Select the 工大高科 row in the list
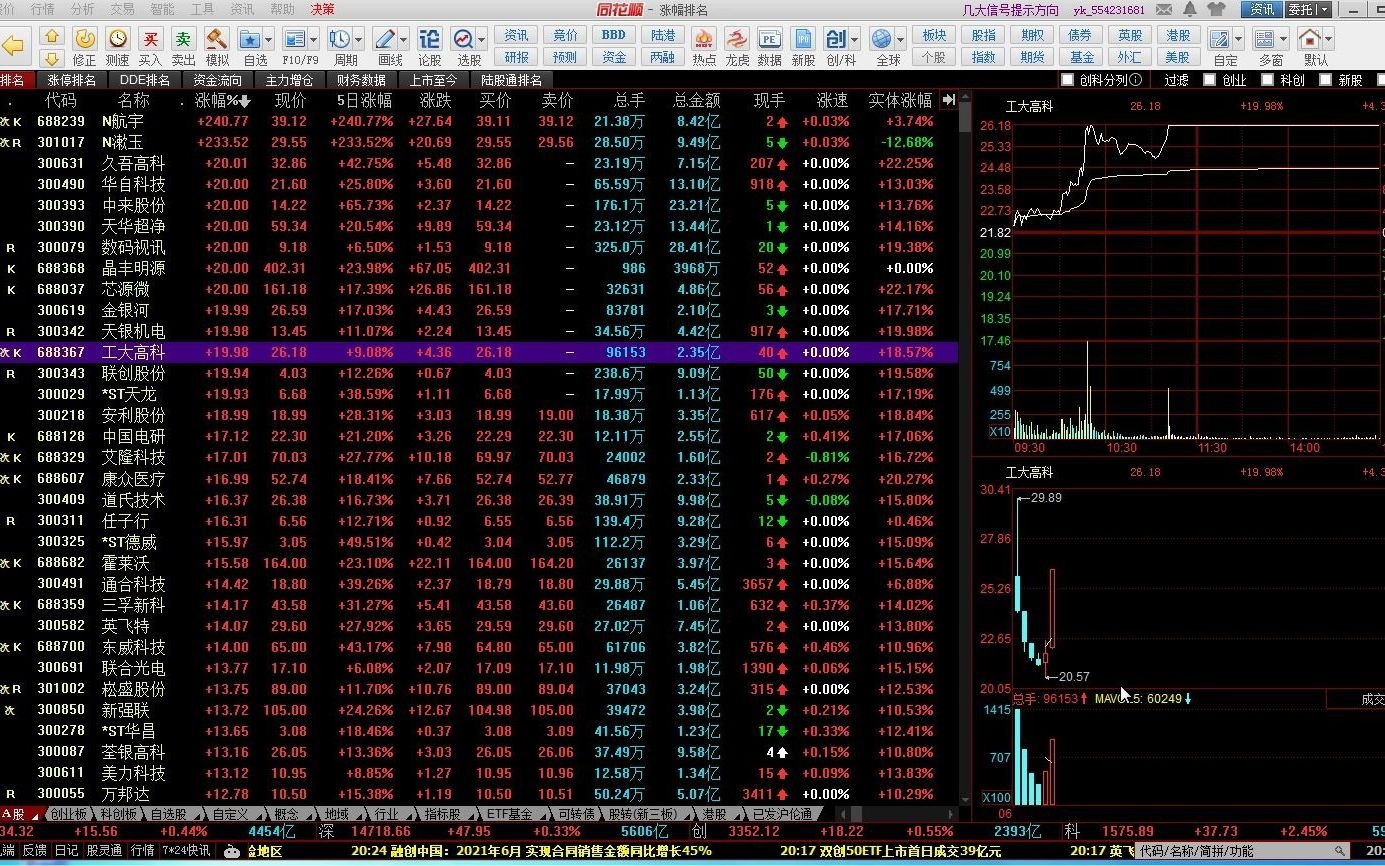This screenshot has width=1385, height=866. pos(479,352)
